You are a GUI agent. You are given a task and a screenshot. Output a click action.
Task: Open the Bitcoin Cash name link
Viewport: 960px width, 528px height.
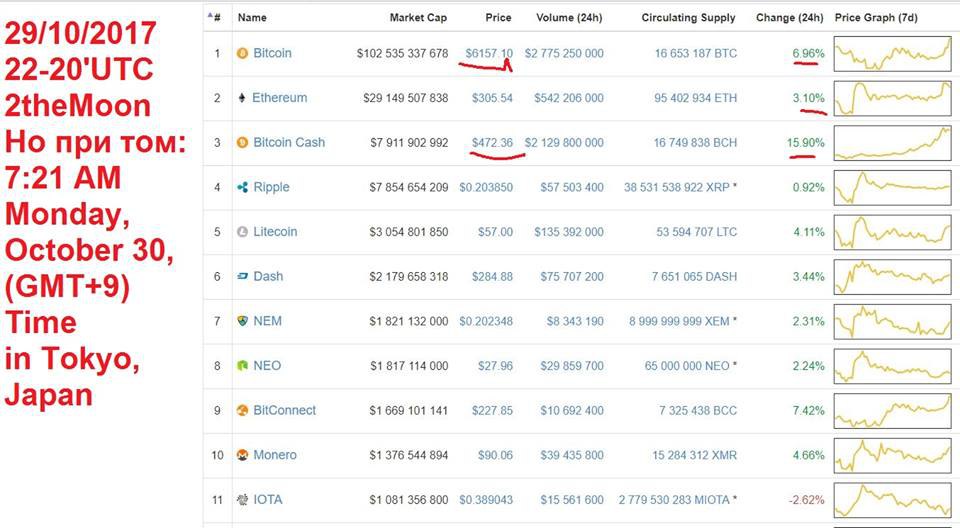coord(289,143)
